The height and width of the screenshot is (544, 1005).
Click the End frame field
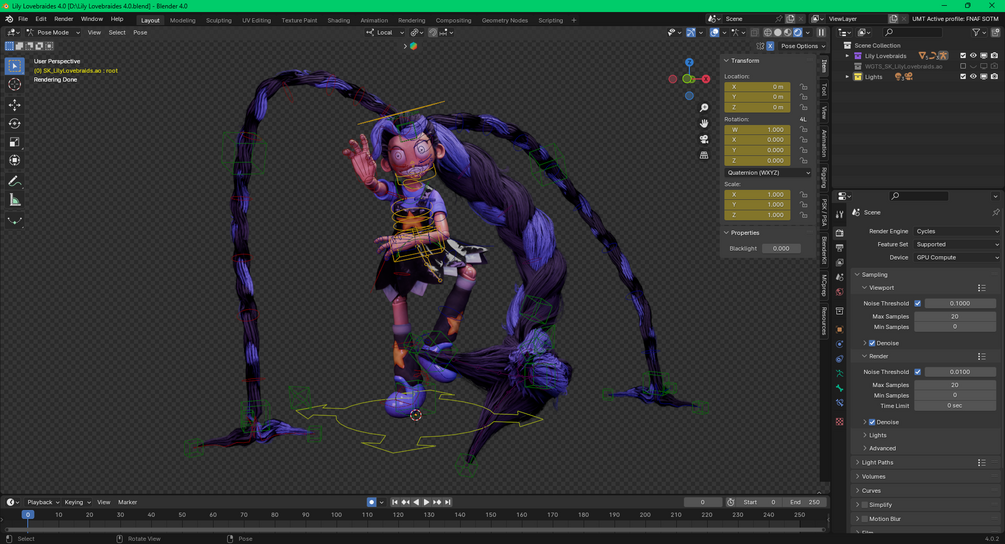(x=805, y=502)
